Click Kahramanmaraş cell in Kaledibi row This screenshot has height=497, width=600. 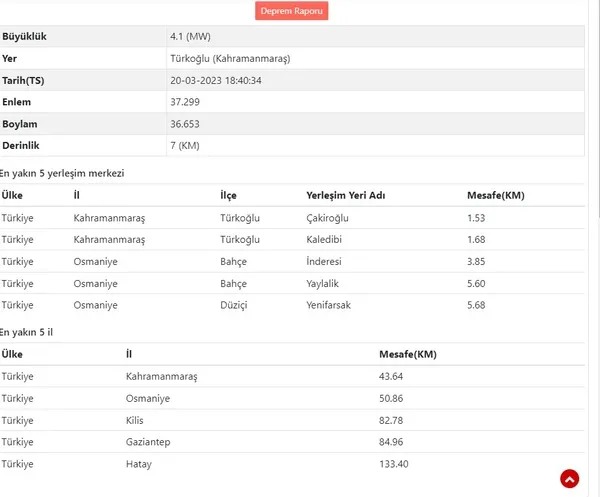click(x=109, y=240)
